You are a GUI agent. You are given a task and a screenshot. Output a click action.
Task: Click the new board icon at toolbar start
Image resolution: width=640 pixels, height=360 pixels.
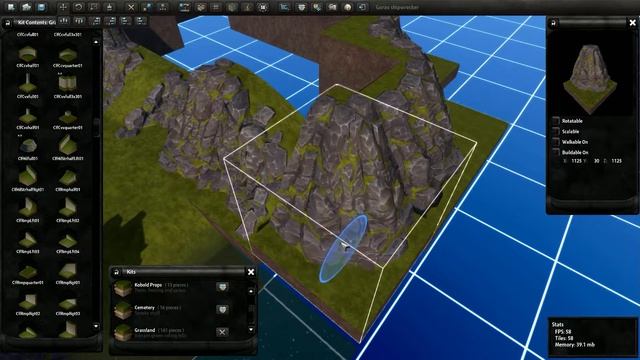tap(11, 7)
